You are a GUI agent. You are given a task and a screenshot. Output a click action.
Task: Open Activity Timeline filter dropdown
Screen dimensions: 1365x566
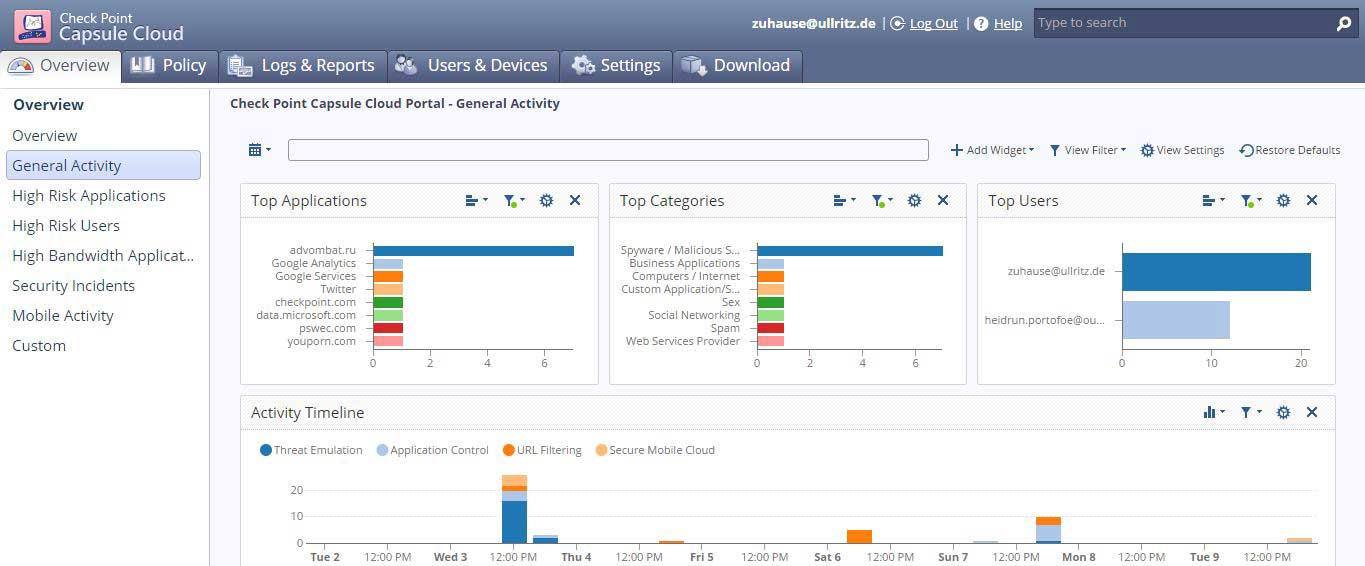pos(1251,412)
